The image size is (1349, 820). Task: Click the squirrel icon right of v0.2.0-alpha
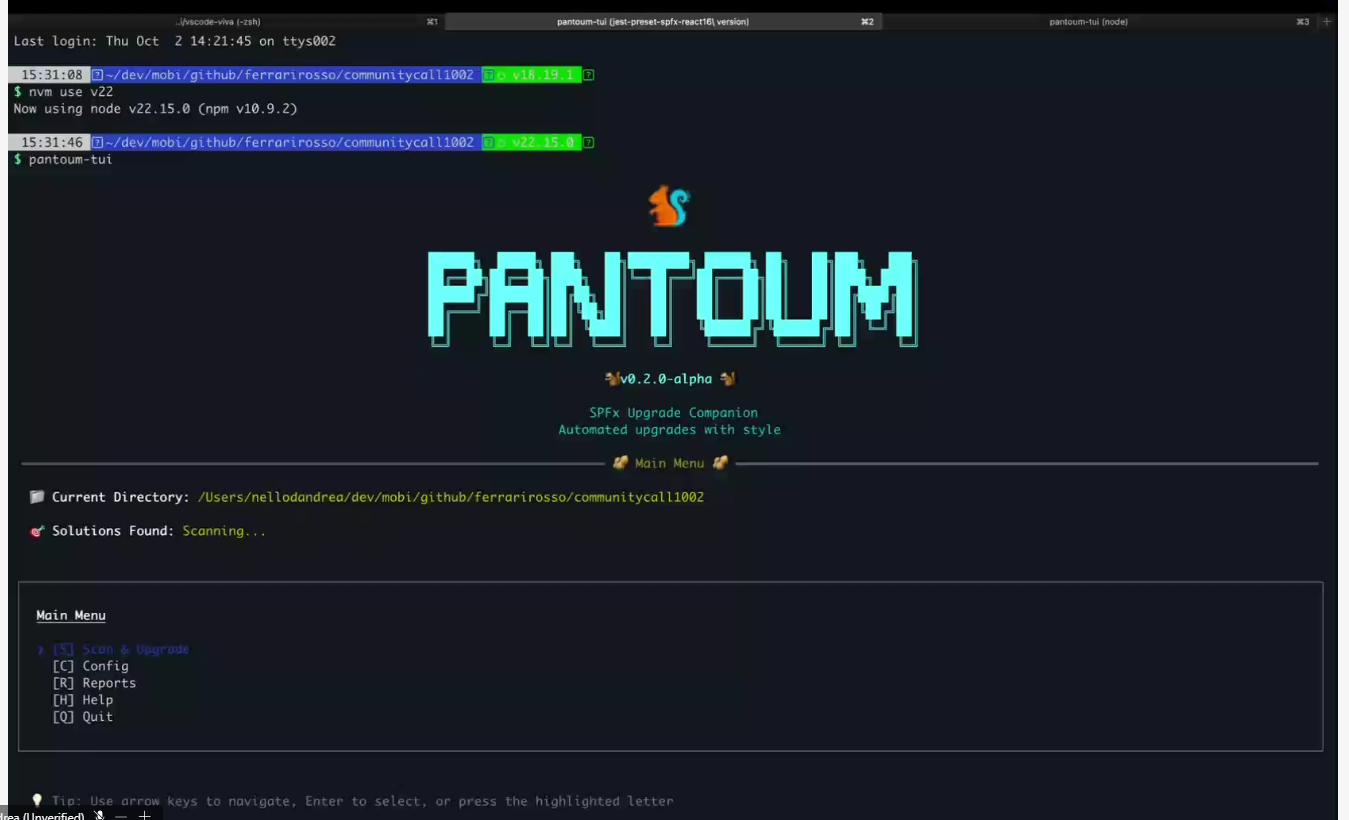pyautogui.click(x=727, y=379)
